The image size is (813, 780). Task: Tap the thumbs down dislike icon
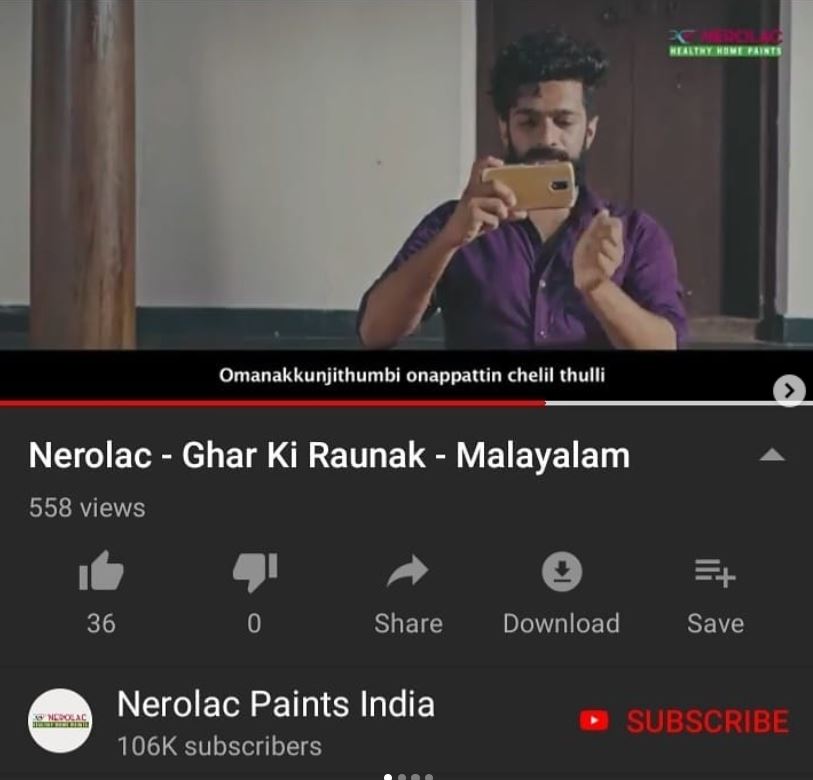coord(255,572)
